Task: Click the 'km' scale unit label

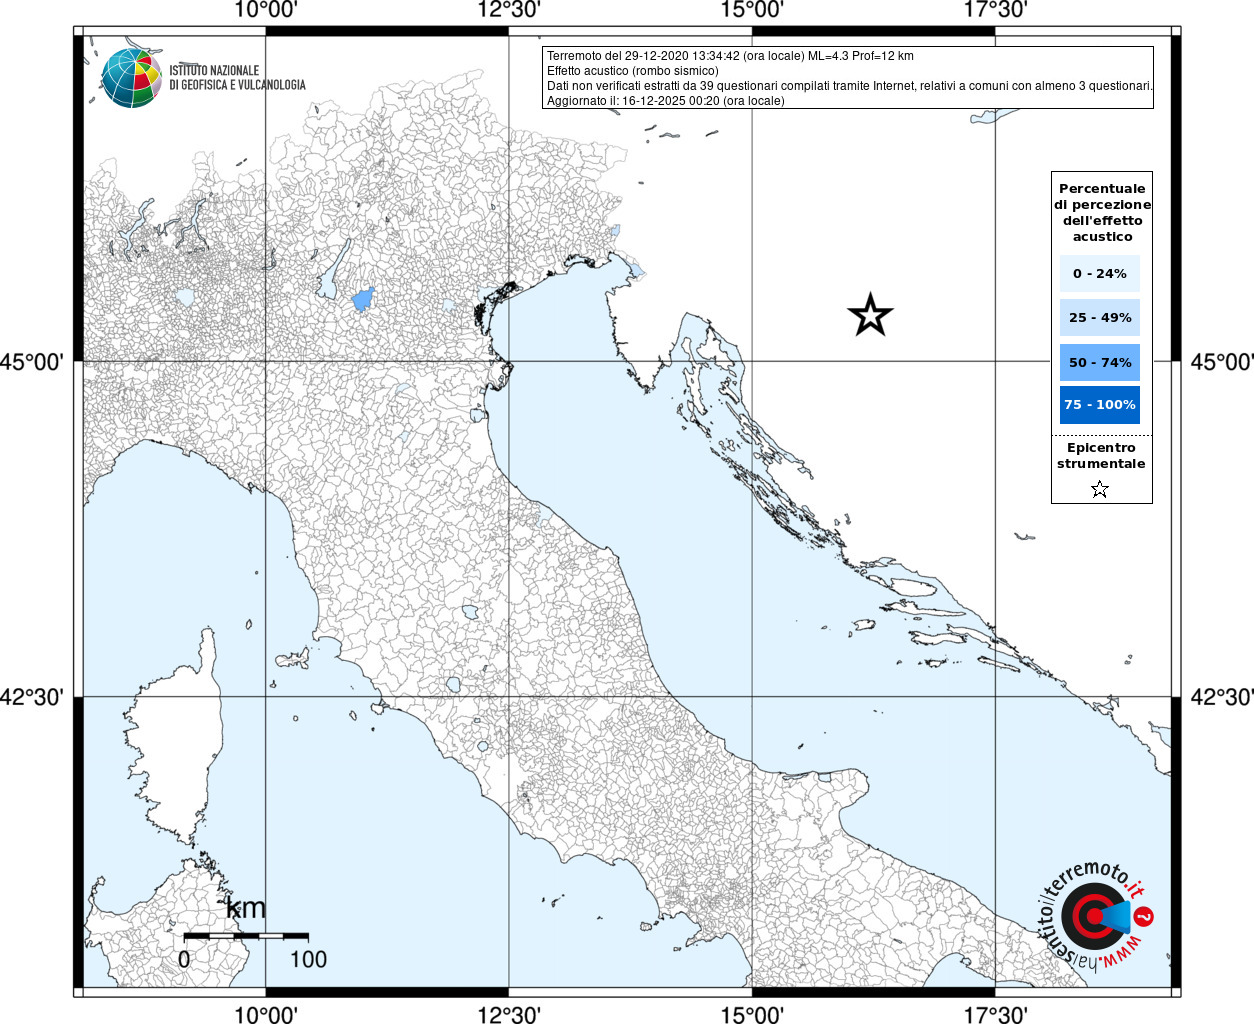Action: tap(246, 908)
